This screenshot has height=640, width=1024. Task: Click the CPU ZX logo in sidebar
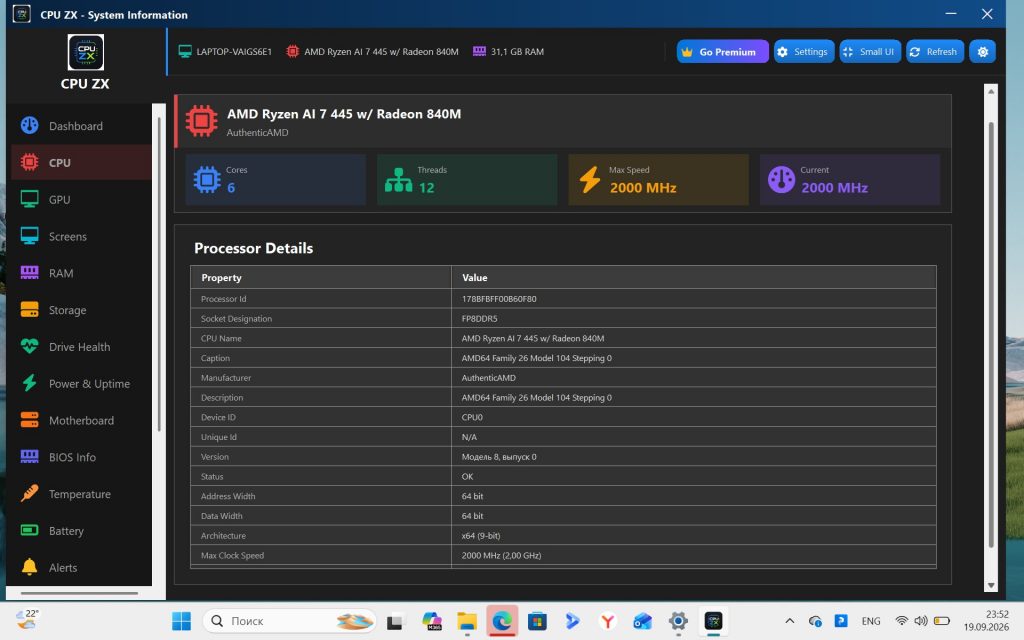pos(86,52)
